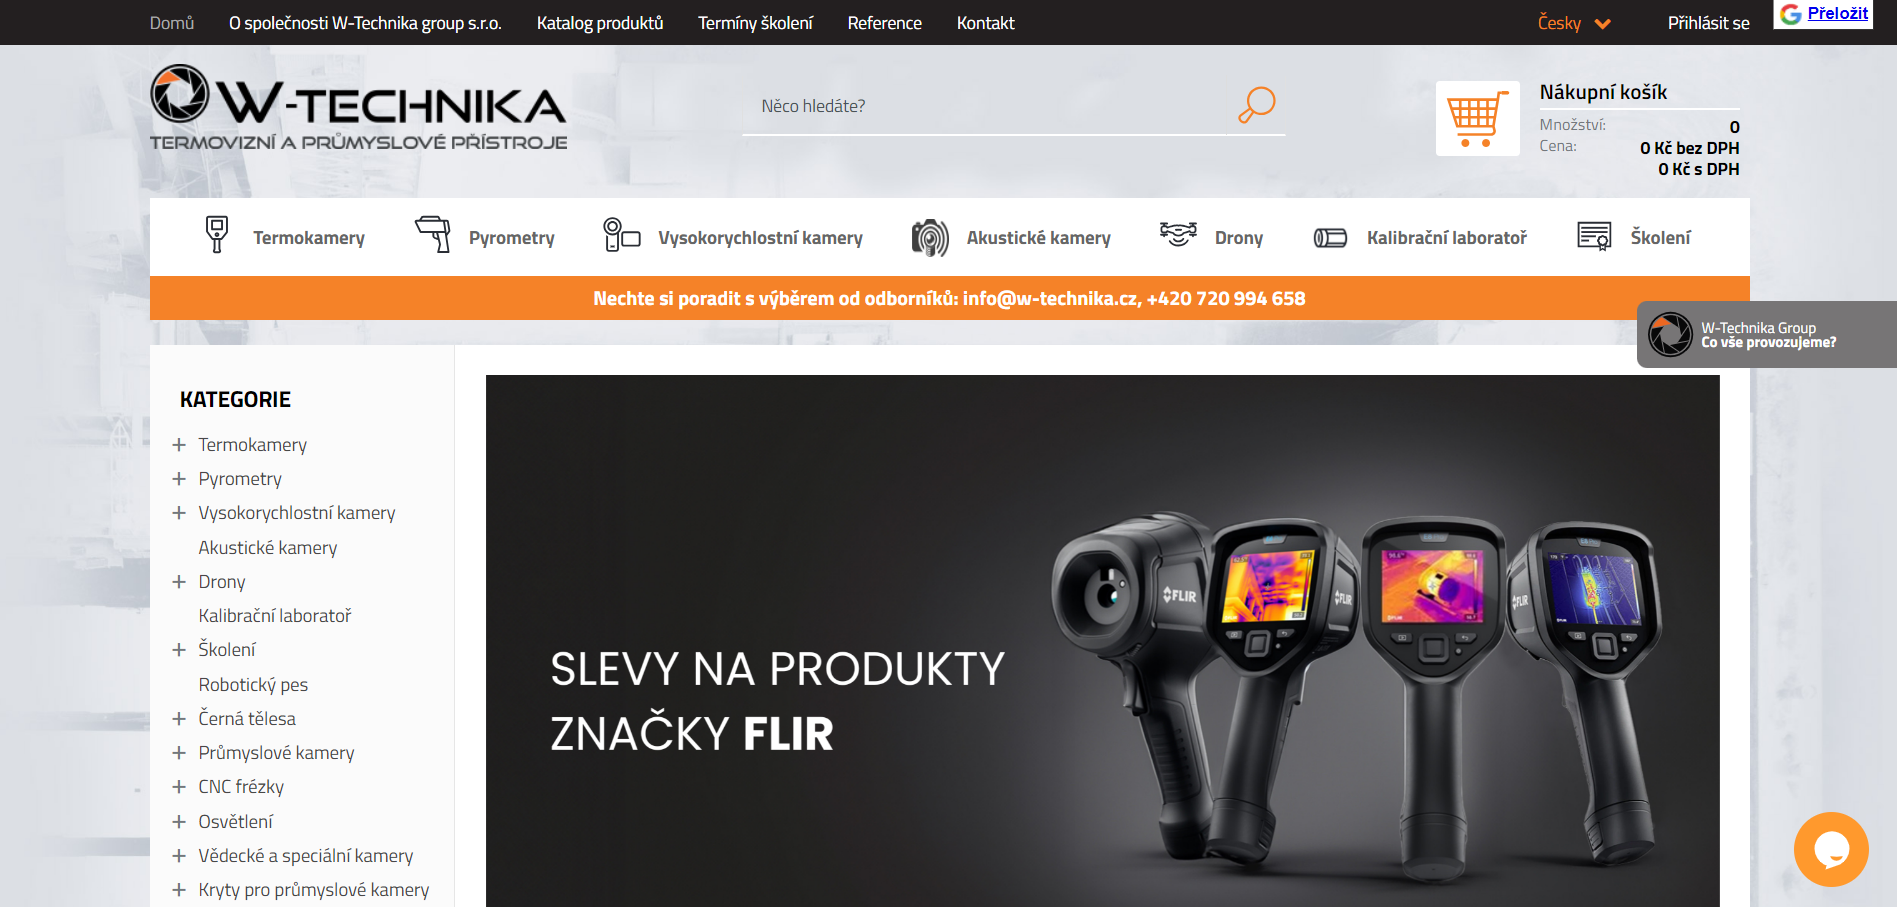1897x907 pixels.
Task: Open Katalog produktů in top menu
Action: click(x=600, y=23)
